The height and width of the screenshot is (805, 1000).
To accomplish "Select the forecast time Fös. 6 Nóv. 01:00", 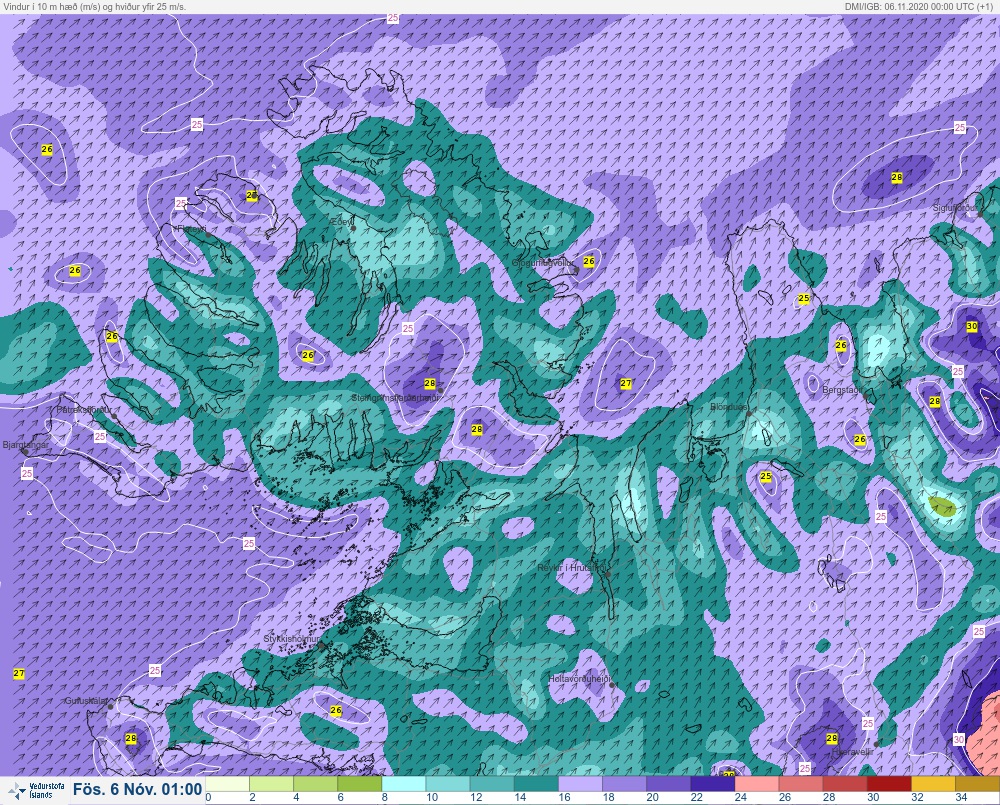I will (x=137, y=790).
